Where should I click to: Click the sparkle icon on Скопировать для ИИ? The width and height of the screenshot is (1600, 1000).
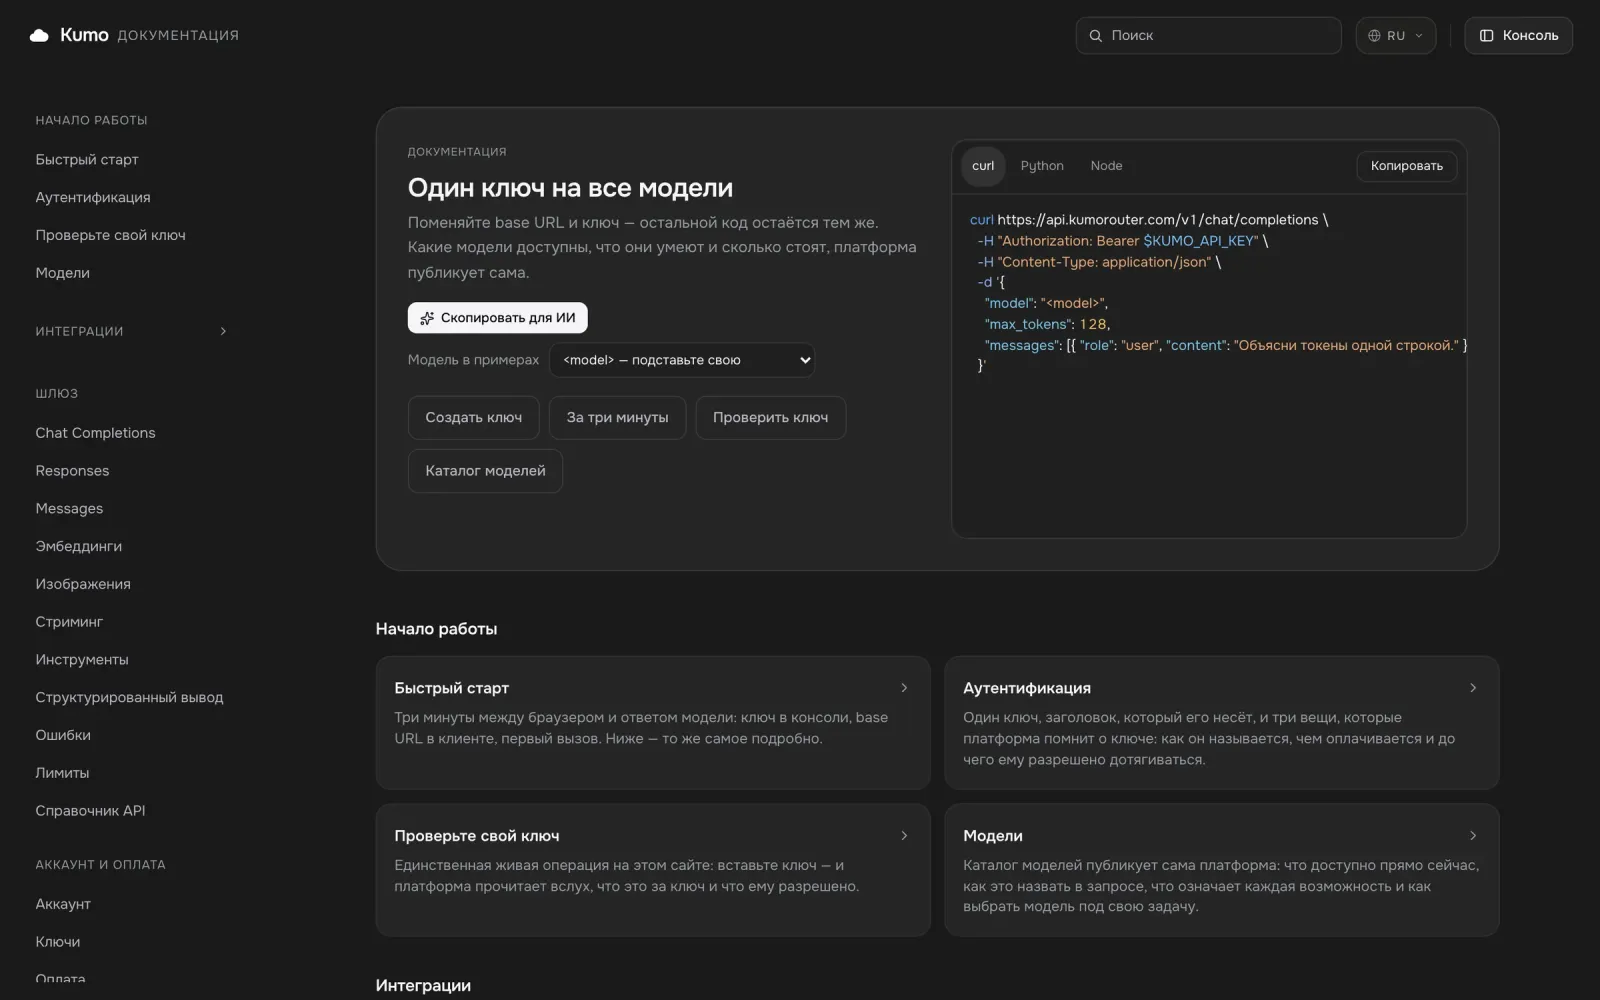coord(427,318)
